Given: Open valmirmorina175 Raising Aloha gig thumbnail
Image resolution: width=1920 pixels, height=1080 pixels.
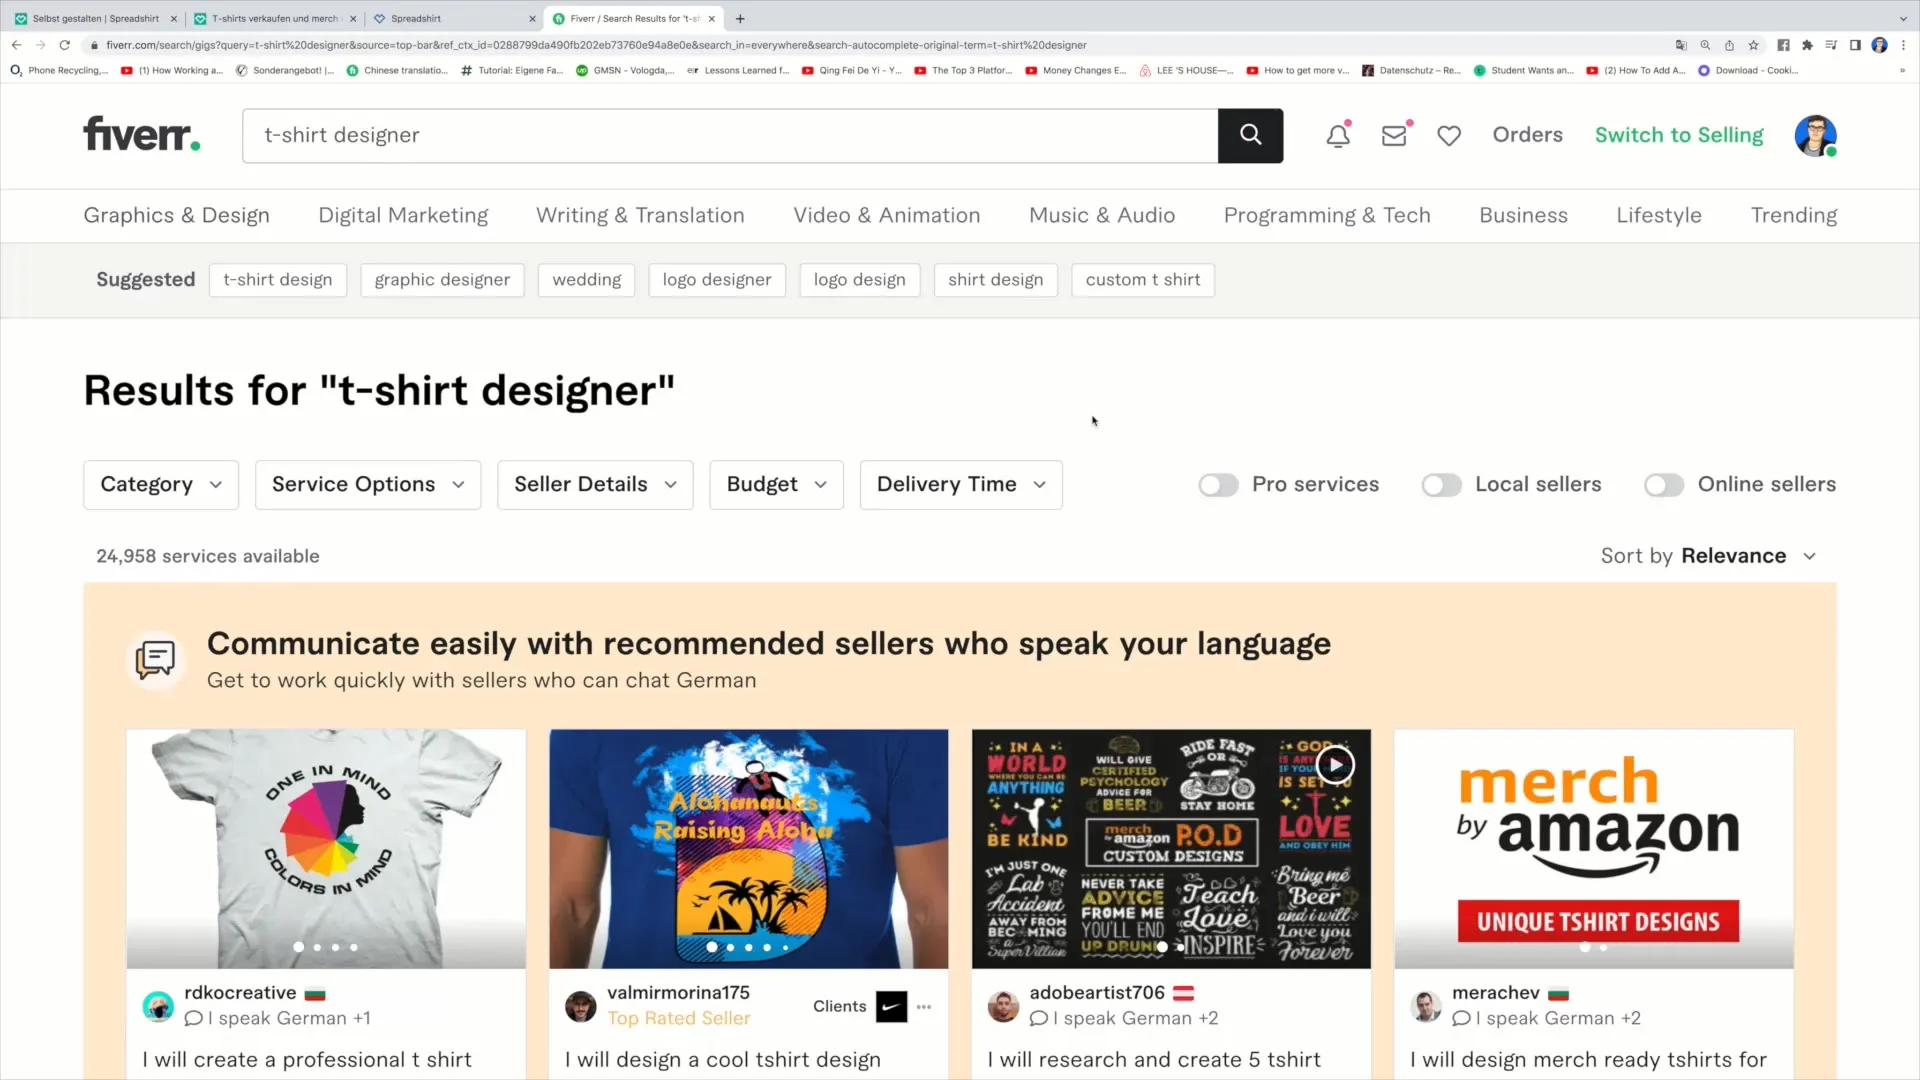Looking at the screenshot, I should pyautogui.click(x=748, y=848).
